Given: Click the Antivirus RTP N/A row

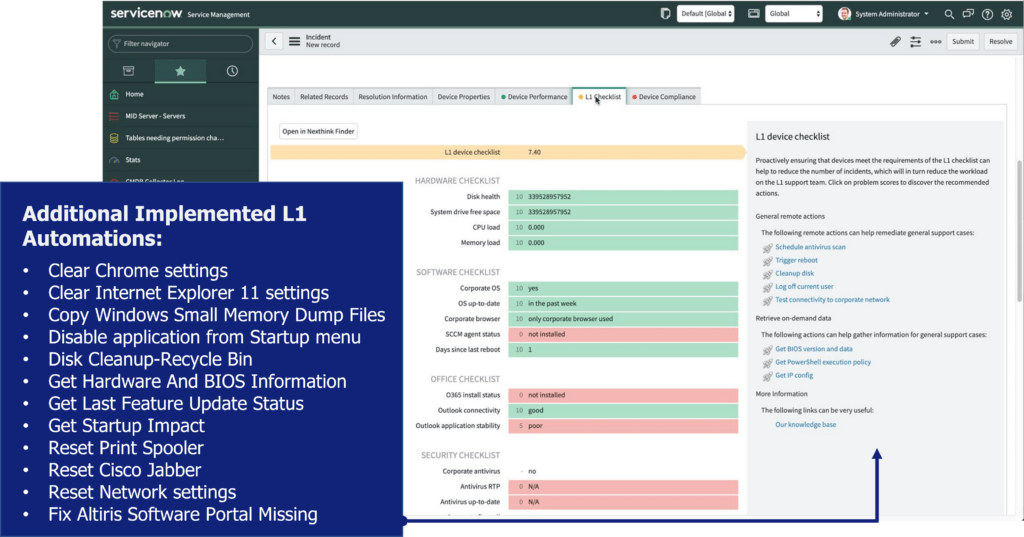Looking at the screenshot, I should click(x=623, y=487).
